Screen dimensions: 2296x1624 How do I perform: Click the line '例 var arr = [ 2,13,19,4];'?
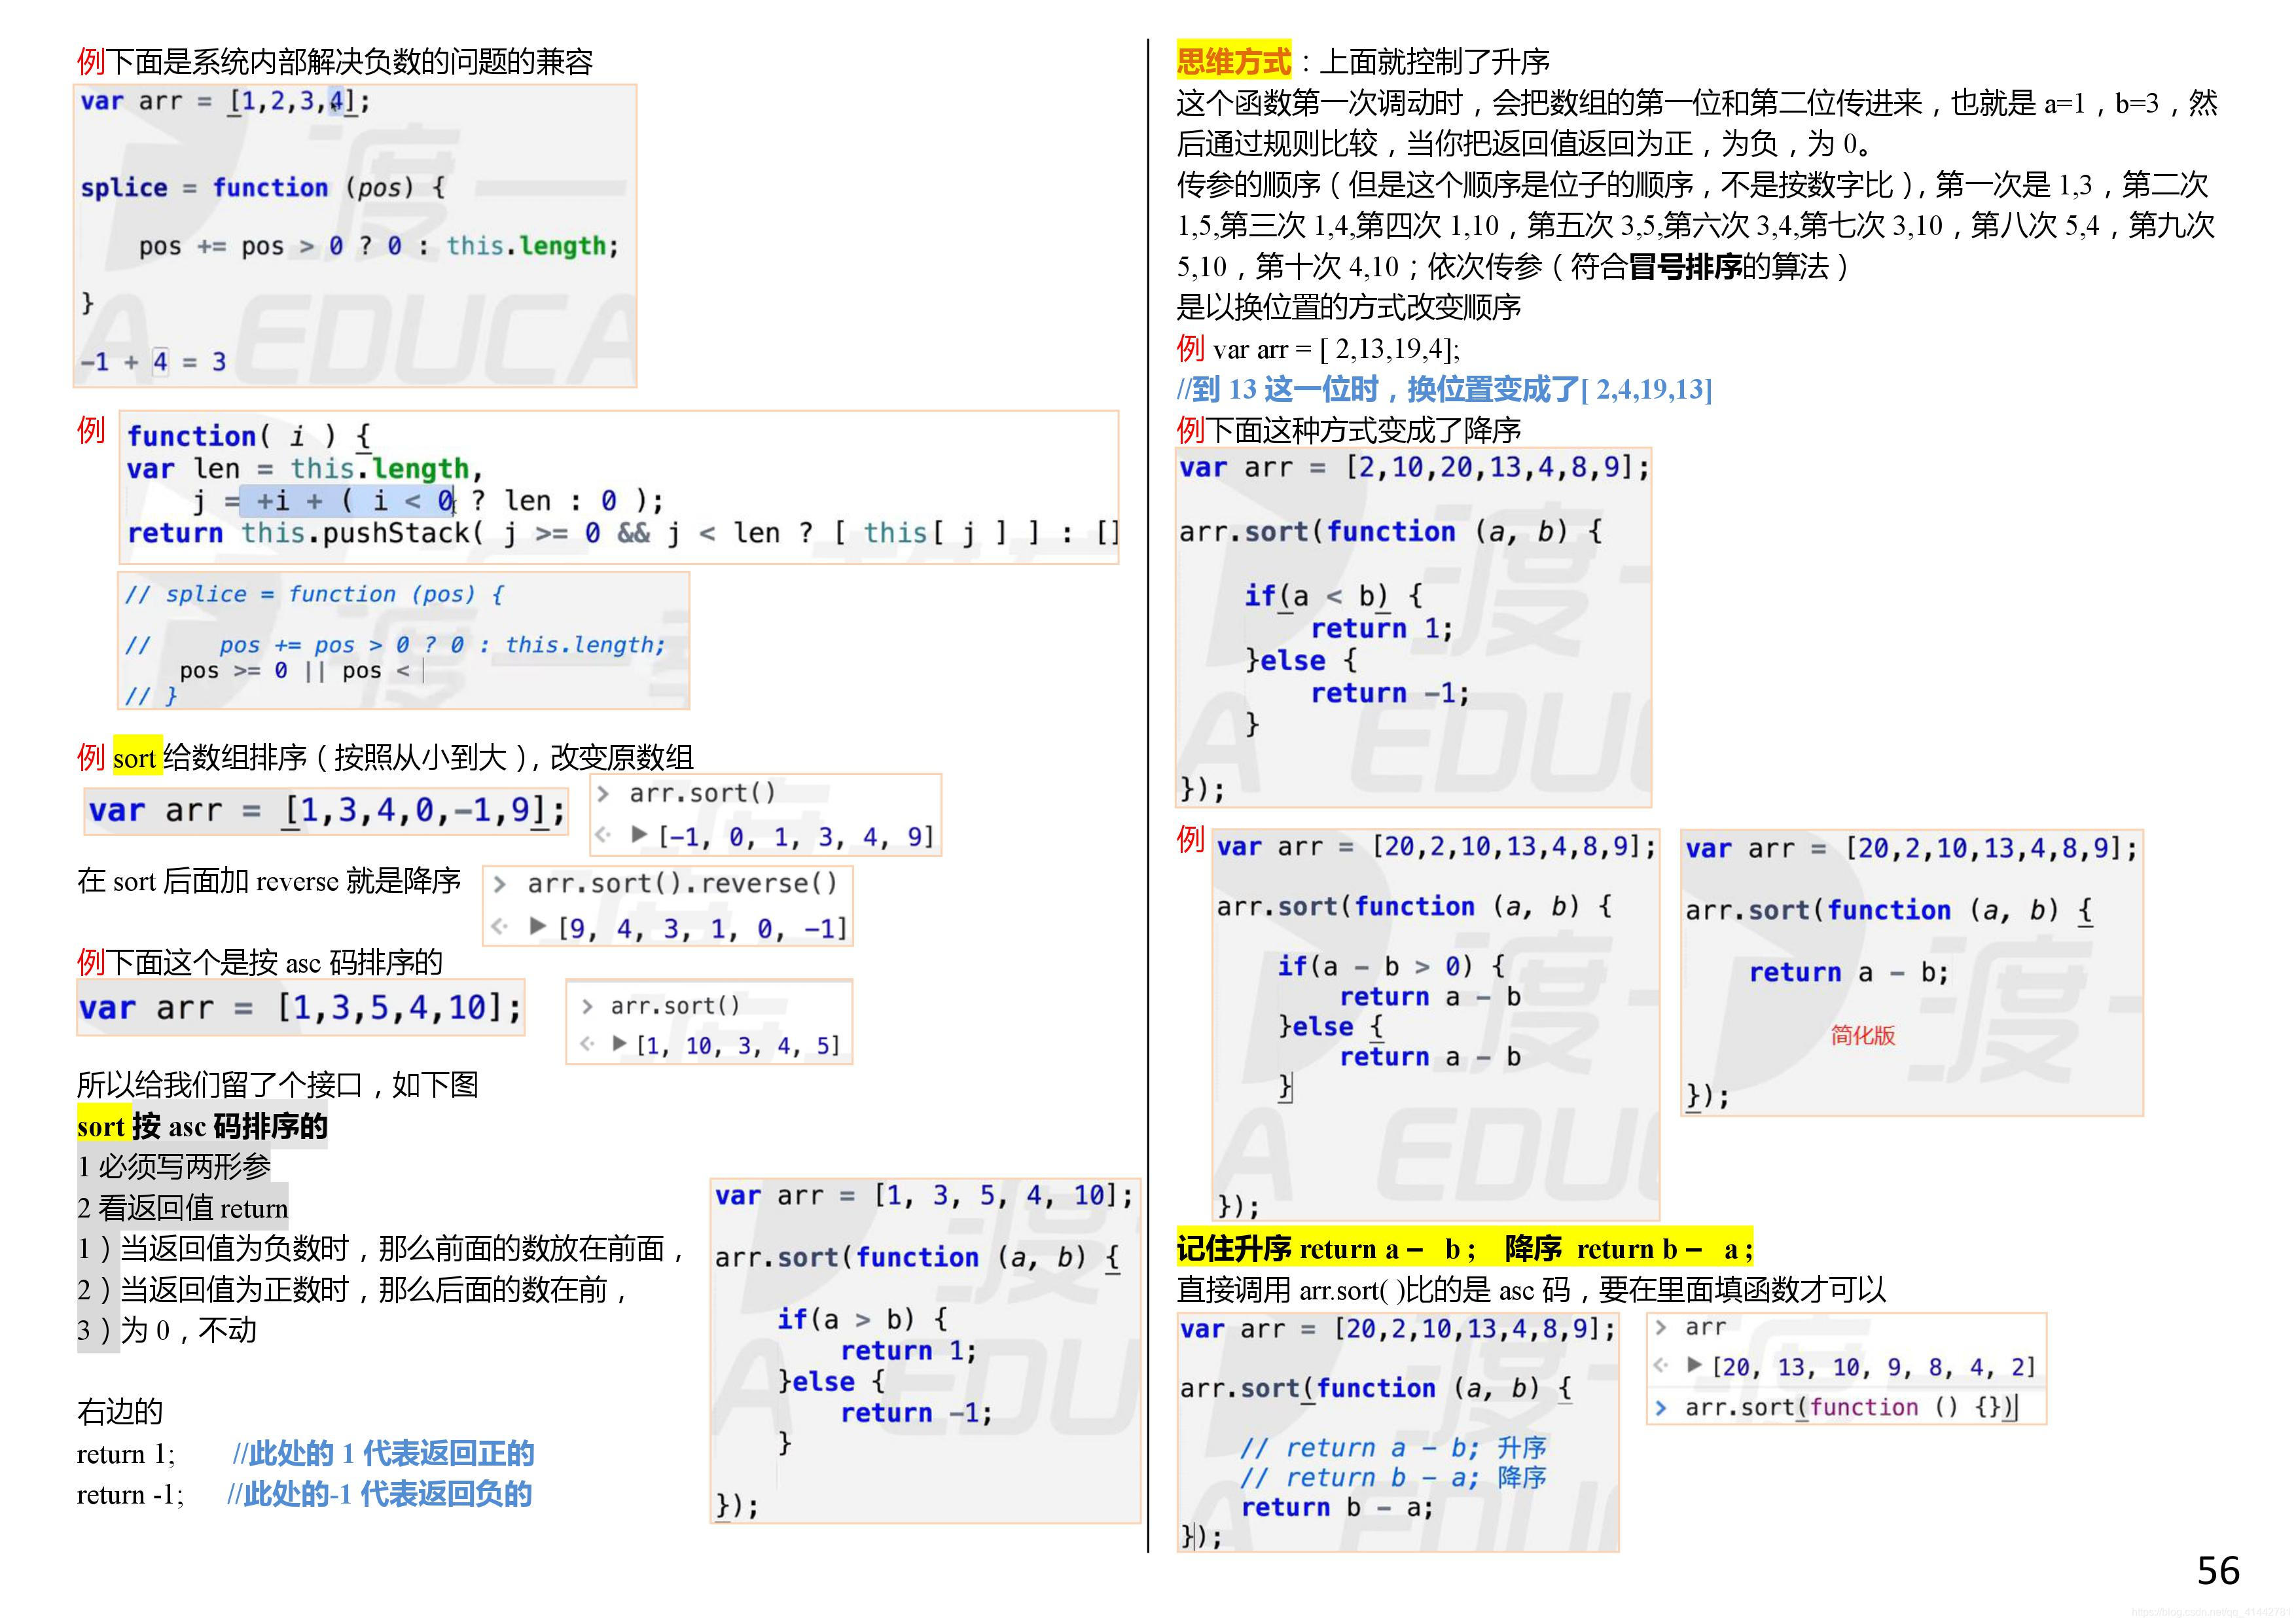click(1318, 349)
